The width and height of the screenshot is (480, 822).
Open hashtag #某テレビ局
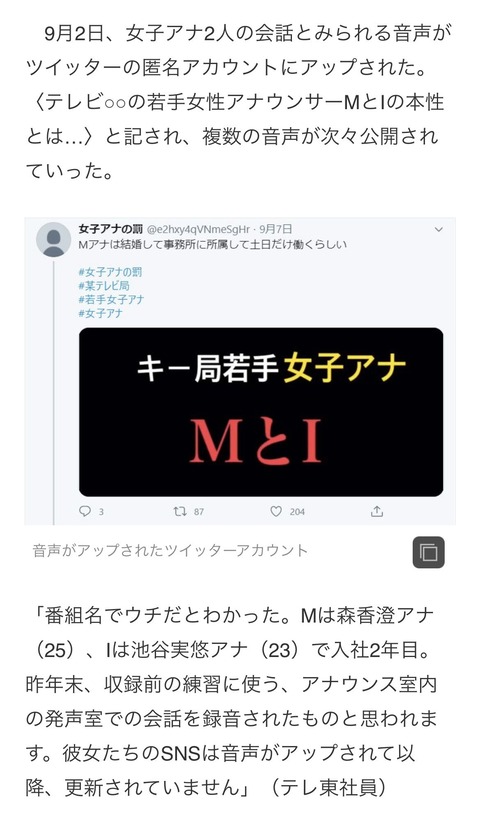pyautogui.click(x=104, y=286)
